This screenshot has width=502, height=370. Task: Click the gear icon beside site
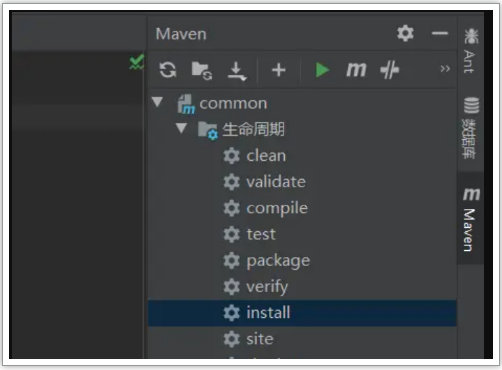pos(232,339)
